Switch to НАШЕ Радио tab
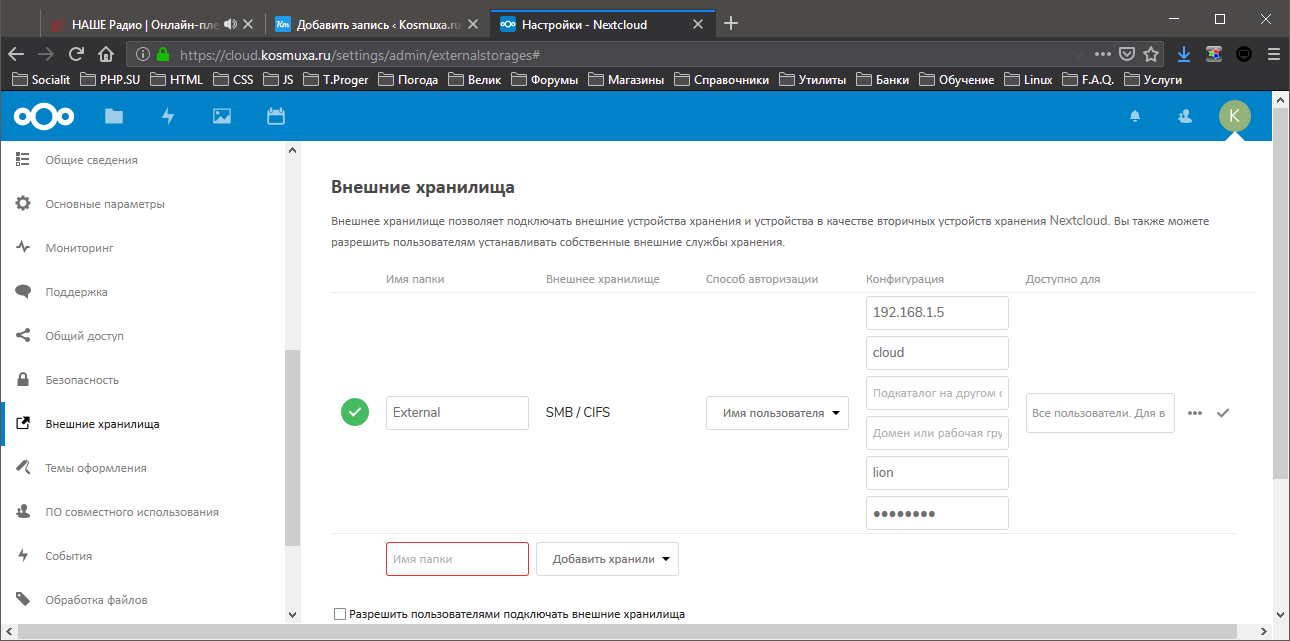1290x641 pixels. 153,23
